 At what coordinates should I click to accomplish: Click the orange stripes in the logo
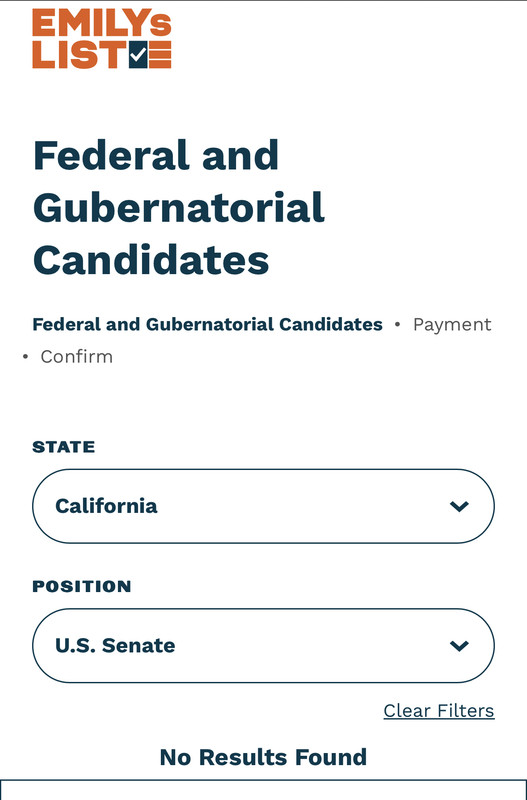(x=160, y=54)
